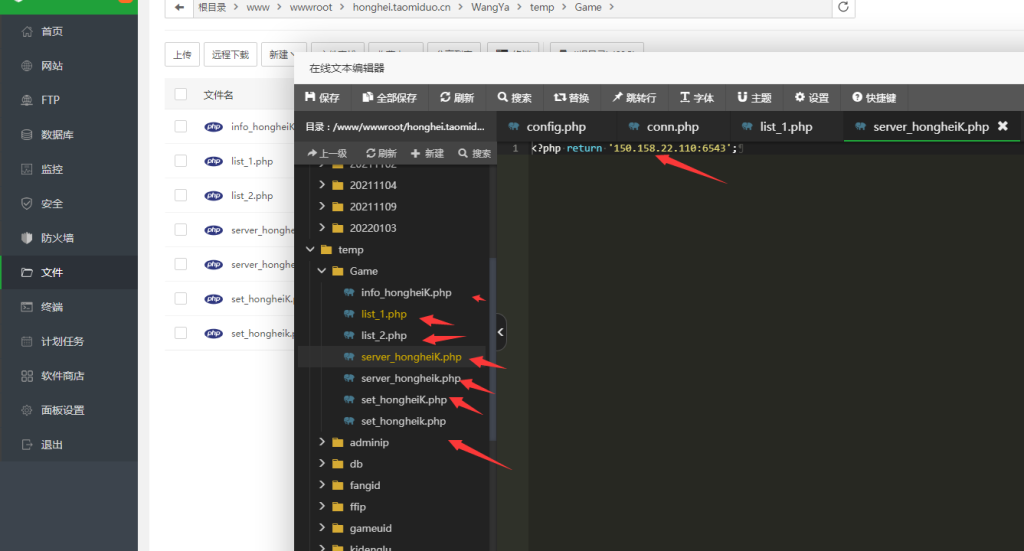Open info_hongheiK.php in the file tree
This screenshot has width=1024, height=551.
(405, 293)
